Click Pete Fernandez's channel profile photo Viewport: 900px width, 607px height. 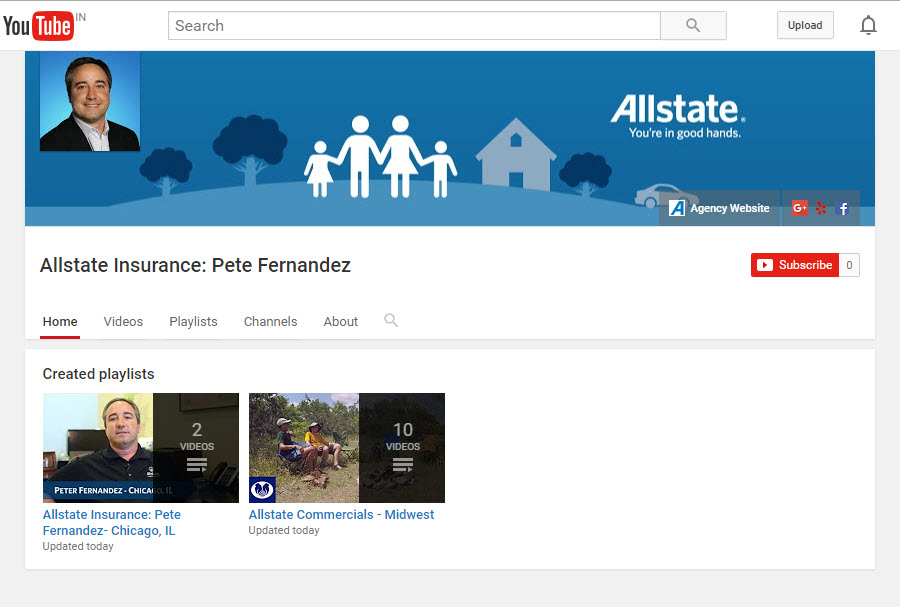click(90, 102)
